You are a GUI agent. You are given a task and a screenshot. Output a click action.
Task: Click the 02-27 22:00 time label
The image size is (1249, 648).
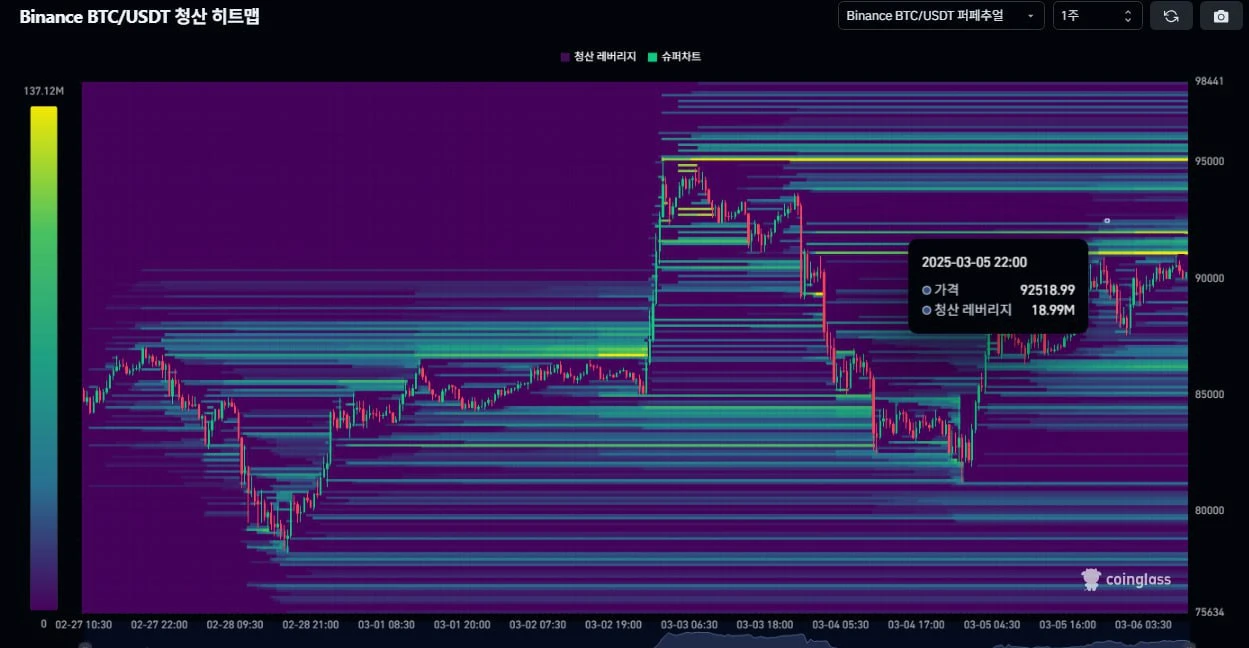(160, 624)
